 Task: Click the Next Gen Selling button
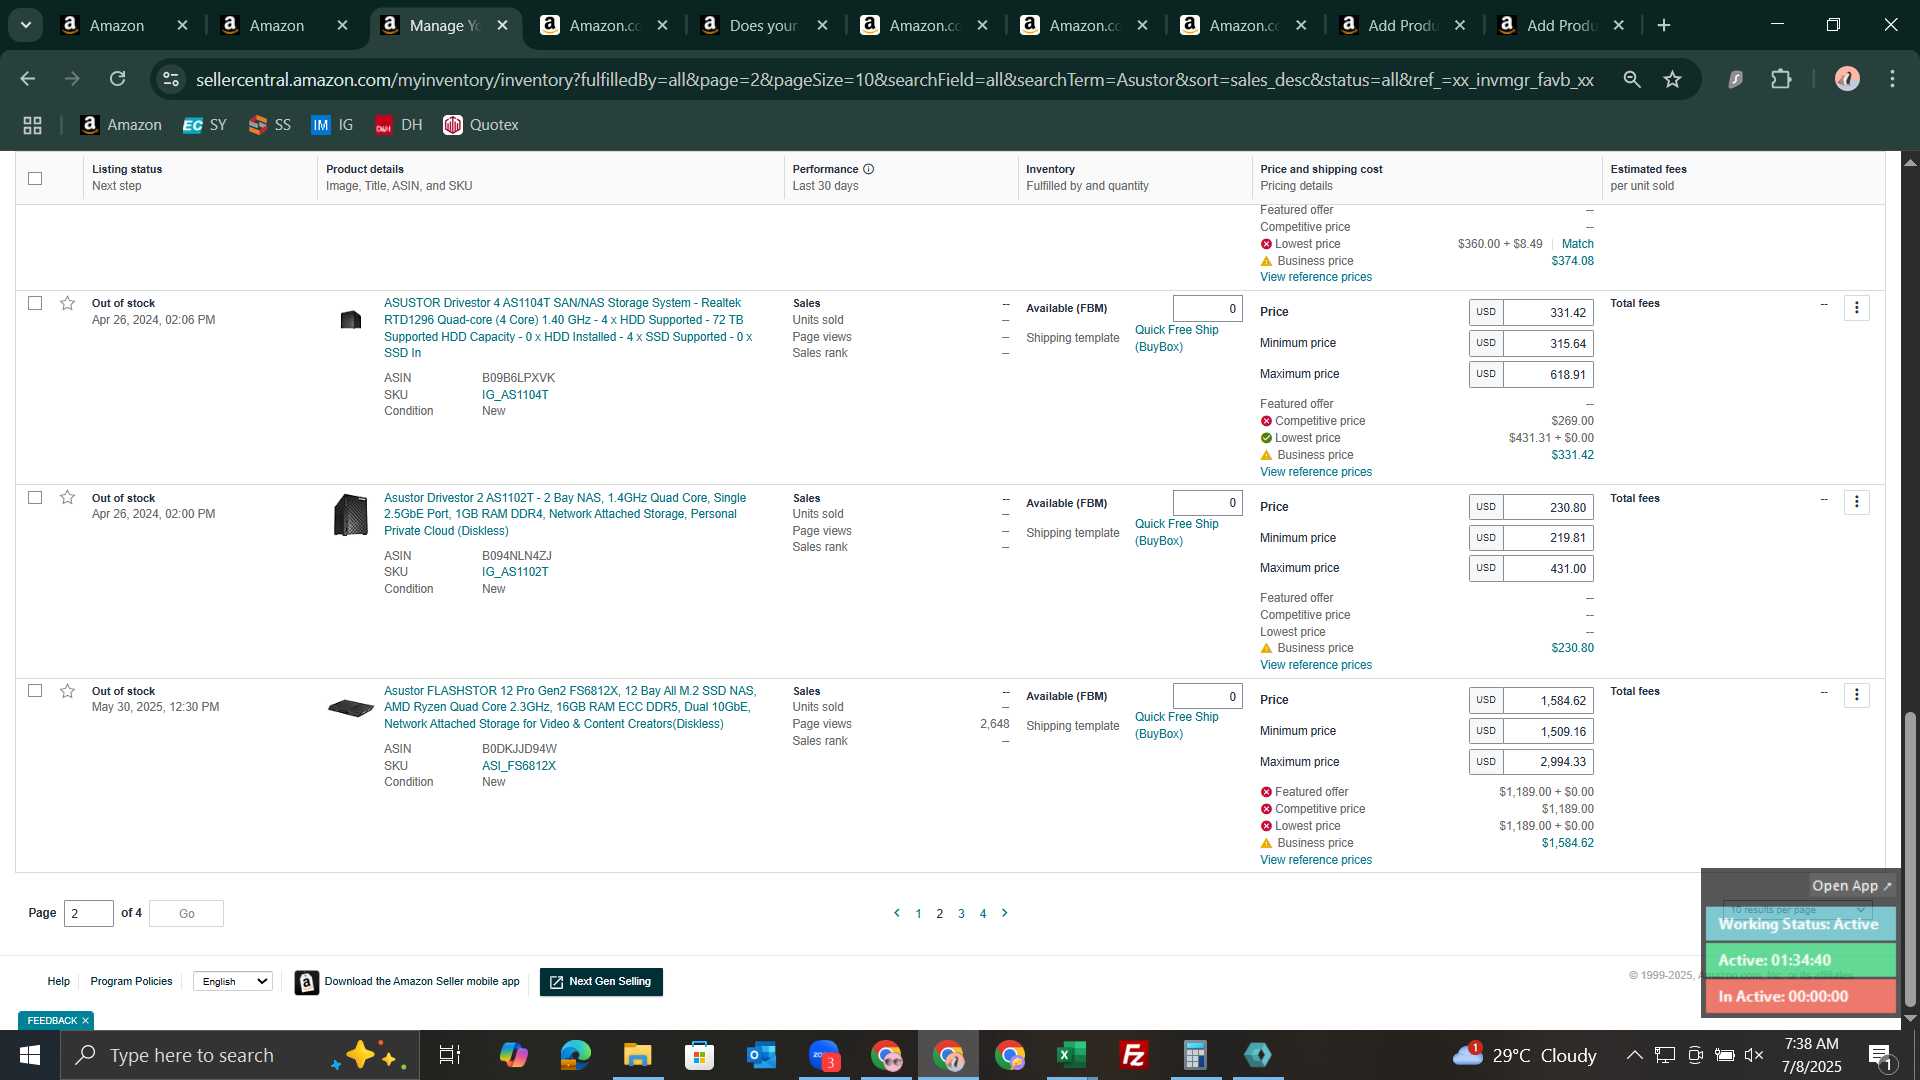pyautogui.click(x=601, y=982)
